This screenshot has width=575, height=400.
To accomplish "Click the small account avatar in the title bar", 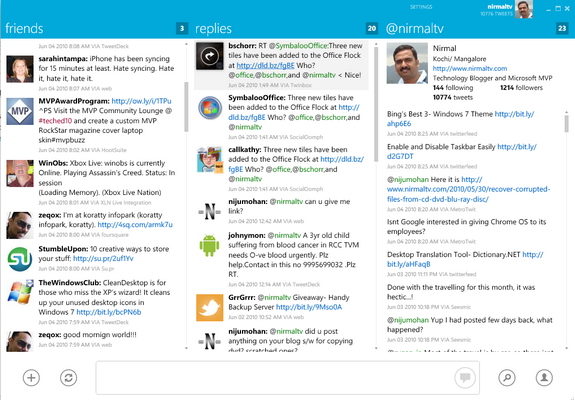I will click(x=524, y=9).
